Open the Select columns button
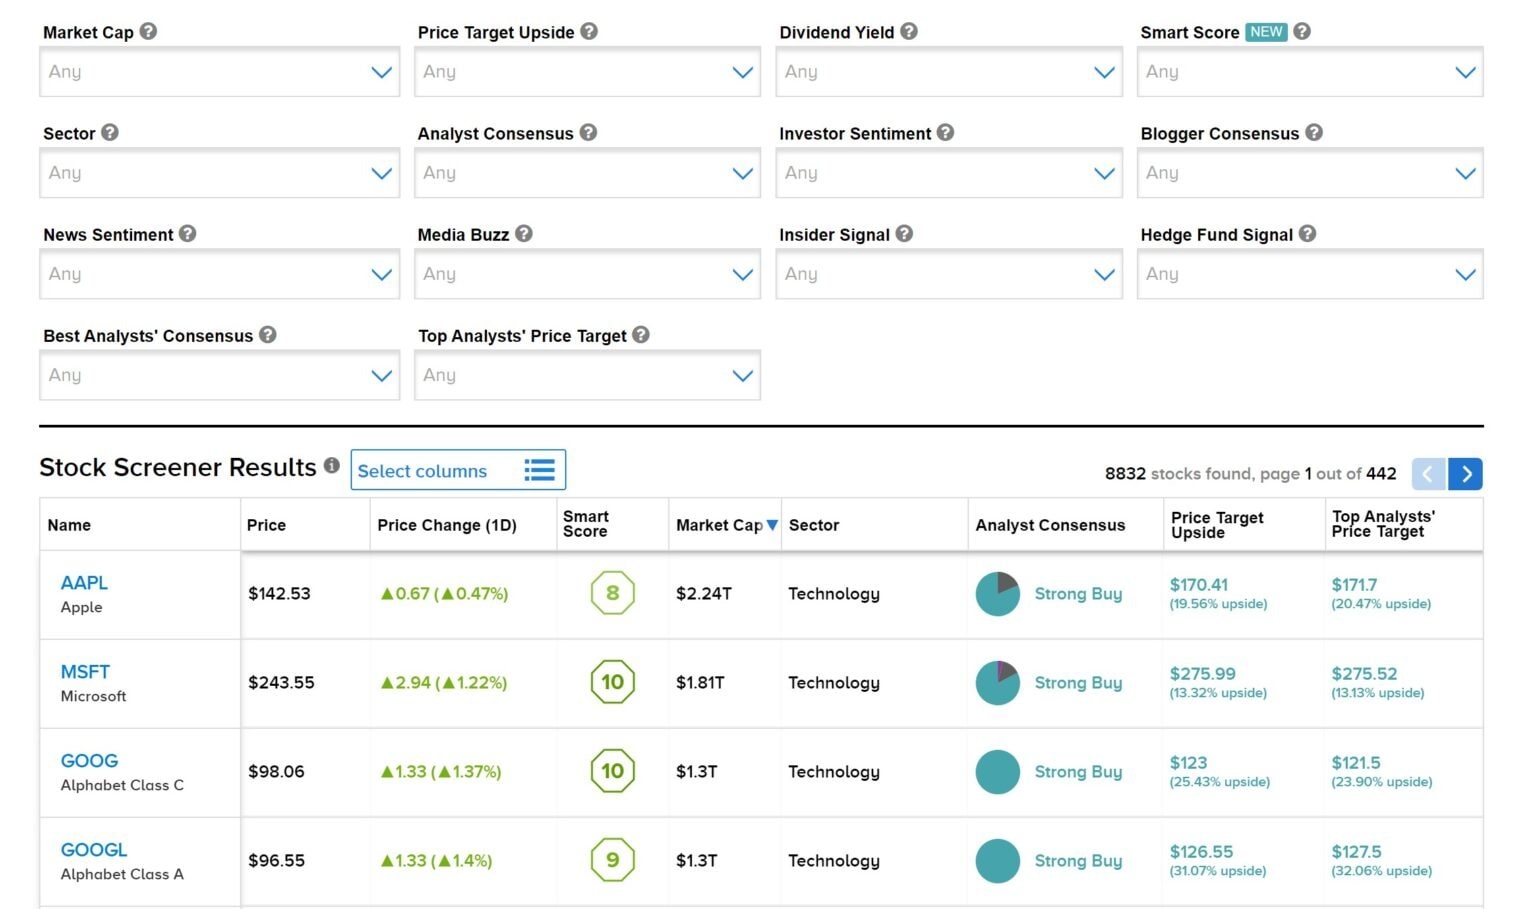 (458, 470)
